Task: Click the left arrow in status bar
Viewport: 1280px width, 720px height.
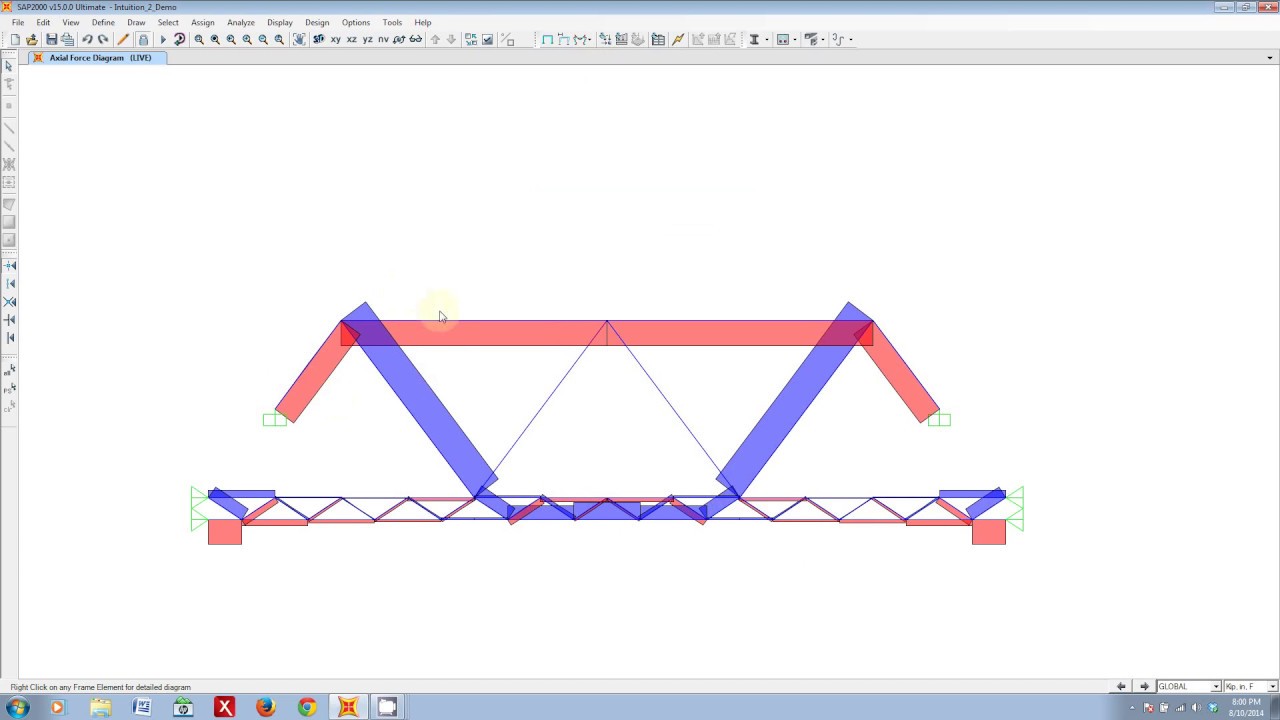Action: [1121, 687]
